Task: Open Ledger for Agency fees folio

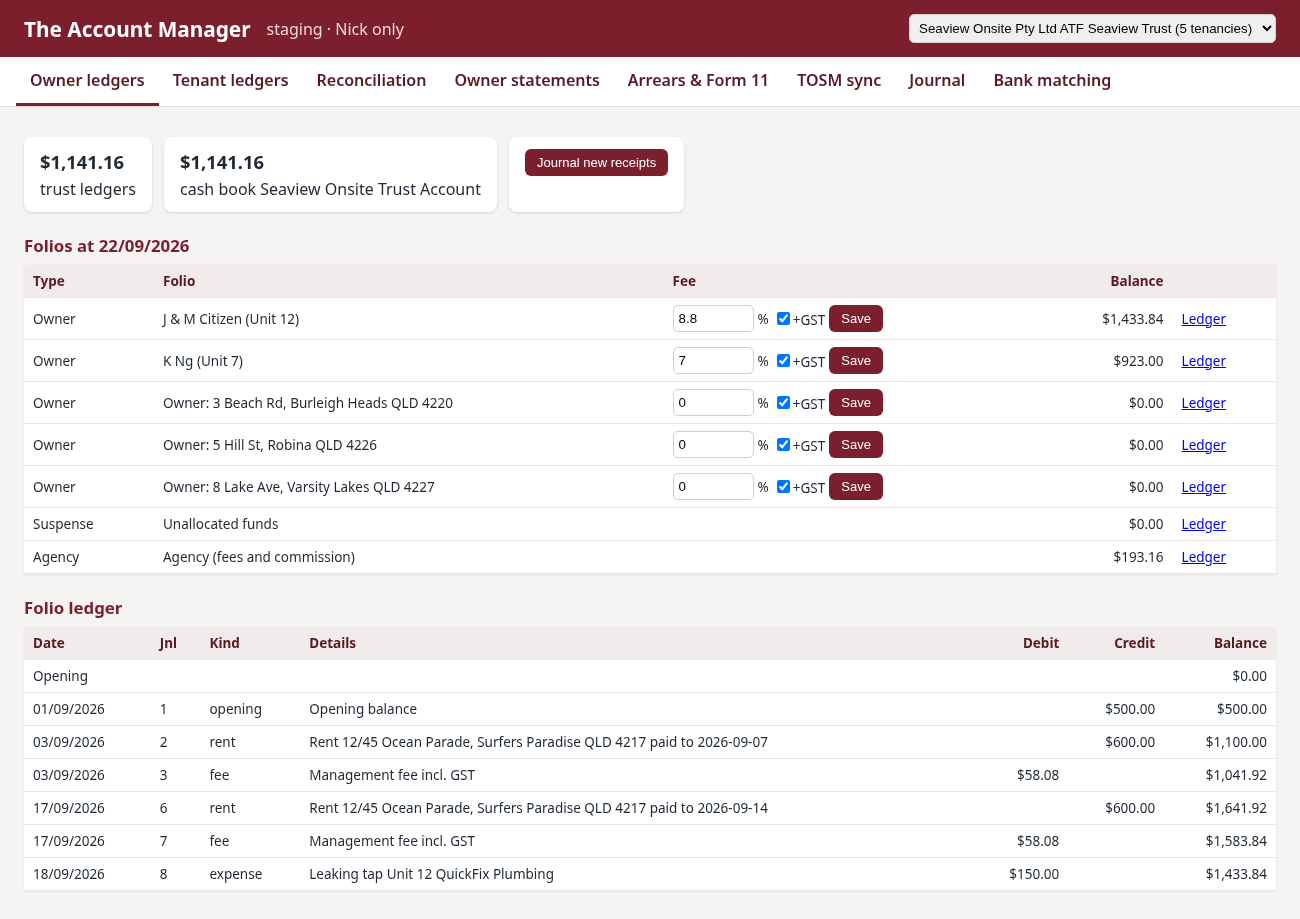Action: click(x=1203, y=557)
